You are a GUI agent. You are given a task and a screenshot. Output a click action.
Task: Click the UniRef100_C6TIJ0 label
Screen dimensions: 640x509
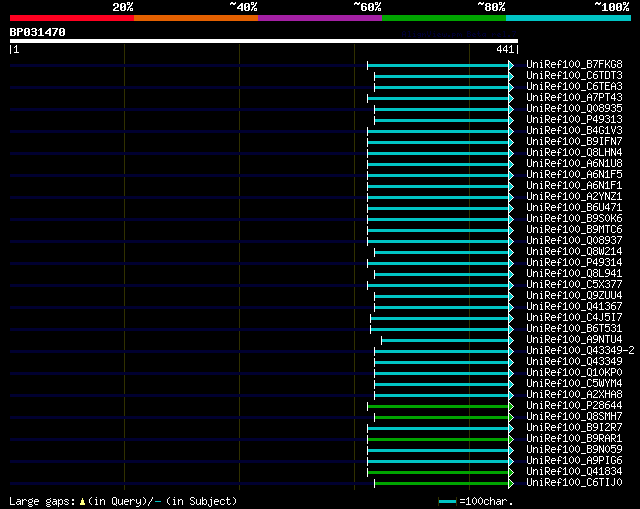point(574,483)
